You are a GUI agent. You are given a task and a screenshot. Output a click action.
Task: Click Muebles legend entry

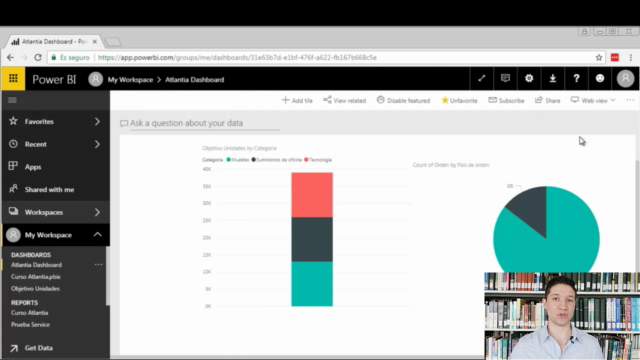pyautogui.click(x=238, y=160)
